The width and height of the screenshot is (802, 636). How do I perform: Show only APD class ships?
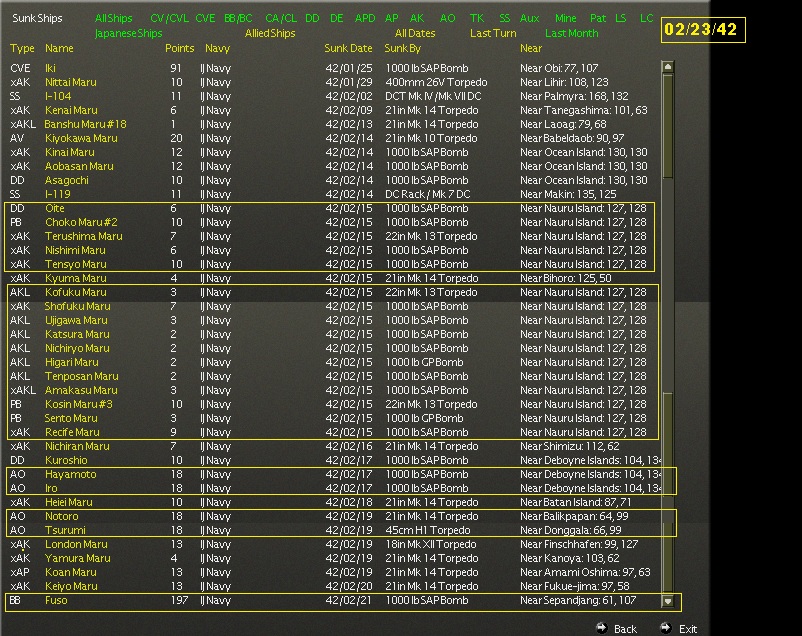[365, 18]
